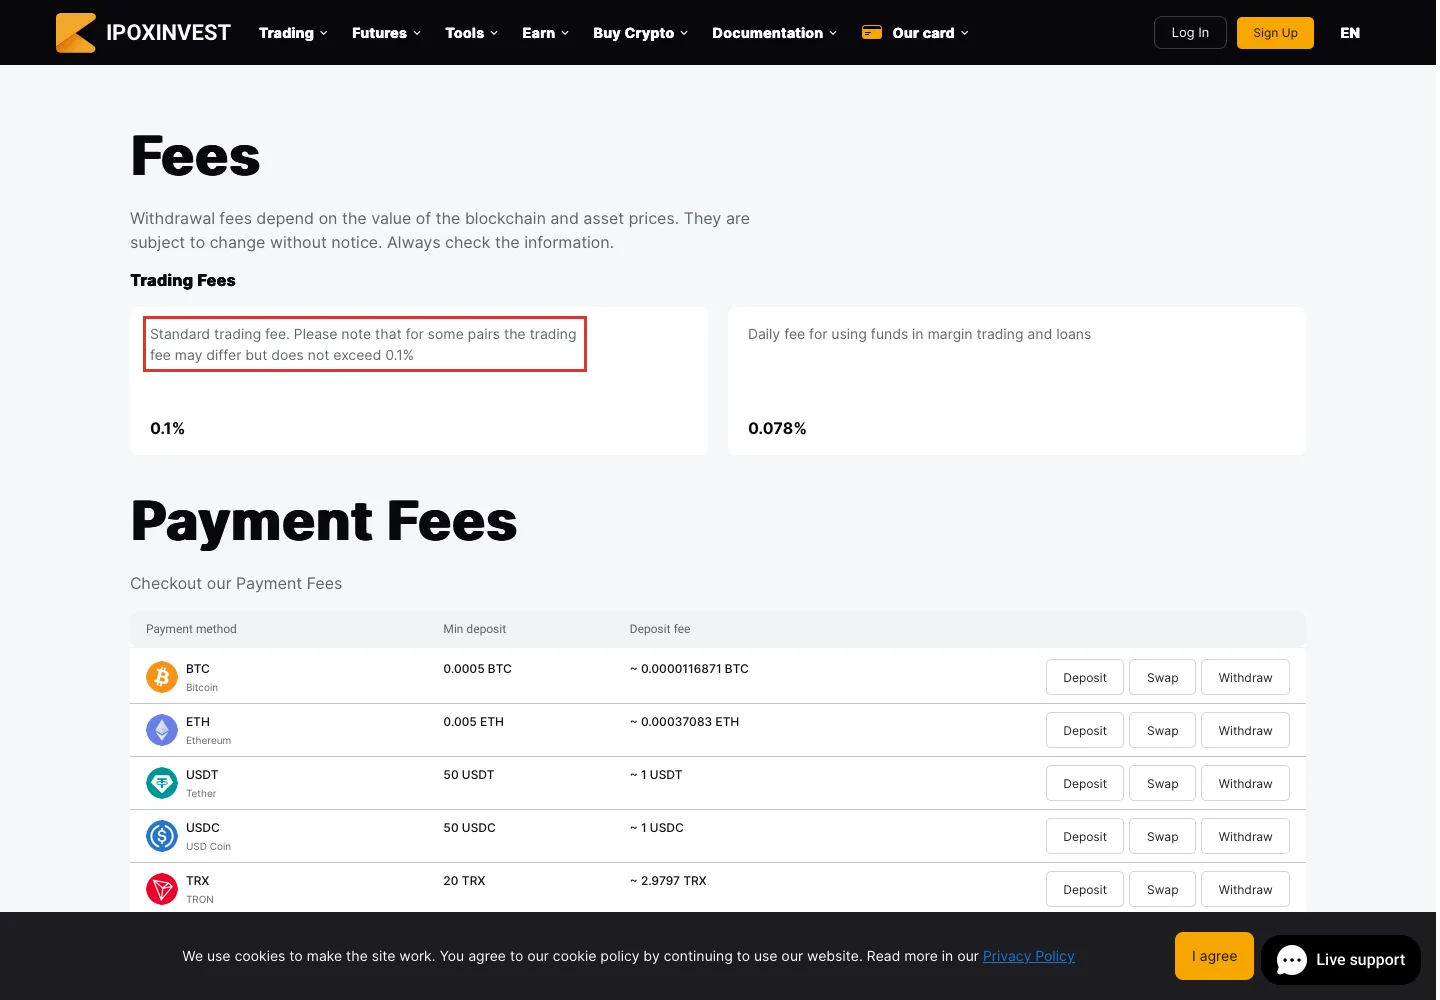Click the Log In button
The image size is (1440, 1000).
[x=1190, y=33]
